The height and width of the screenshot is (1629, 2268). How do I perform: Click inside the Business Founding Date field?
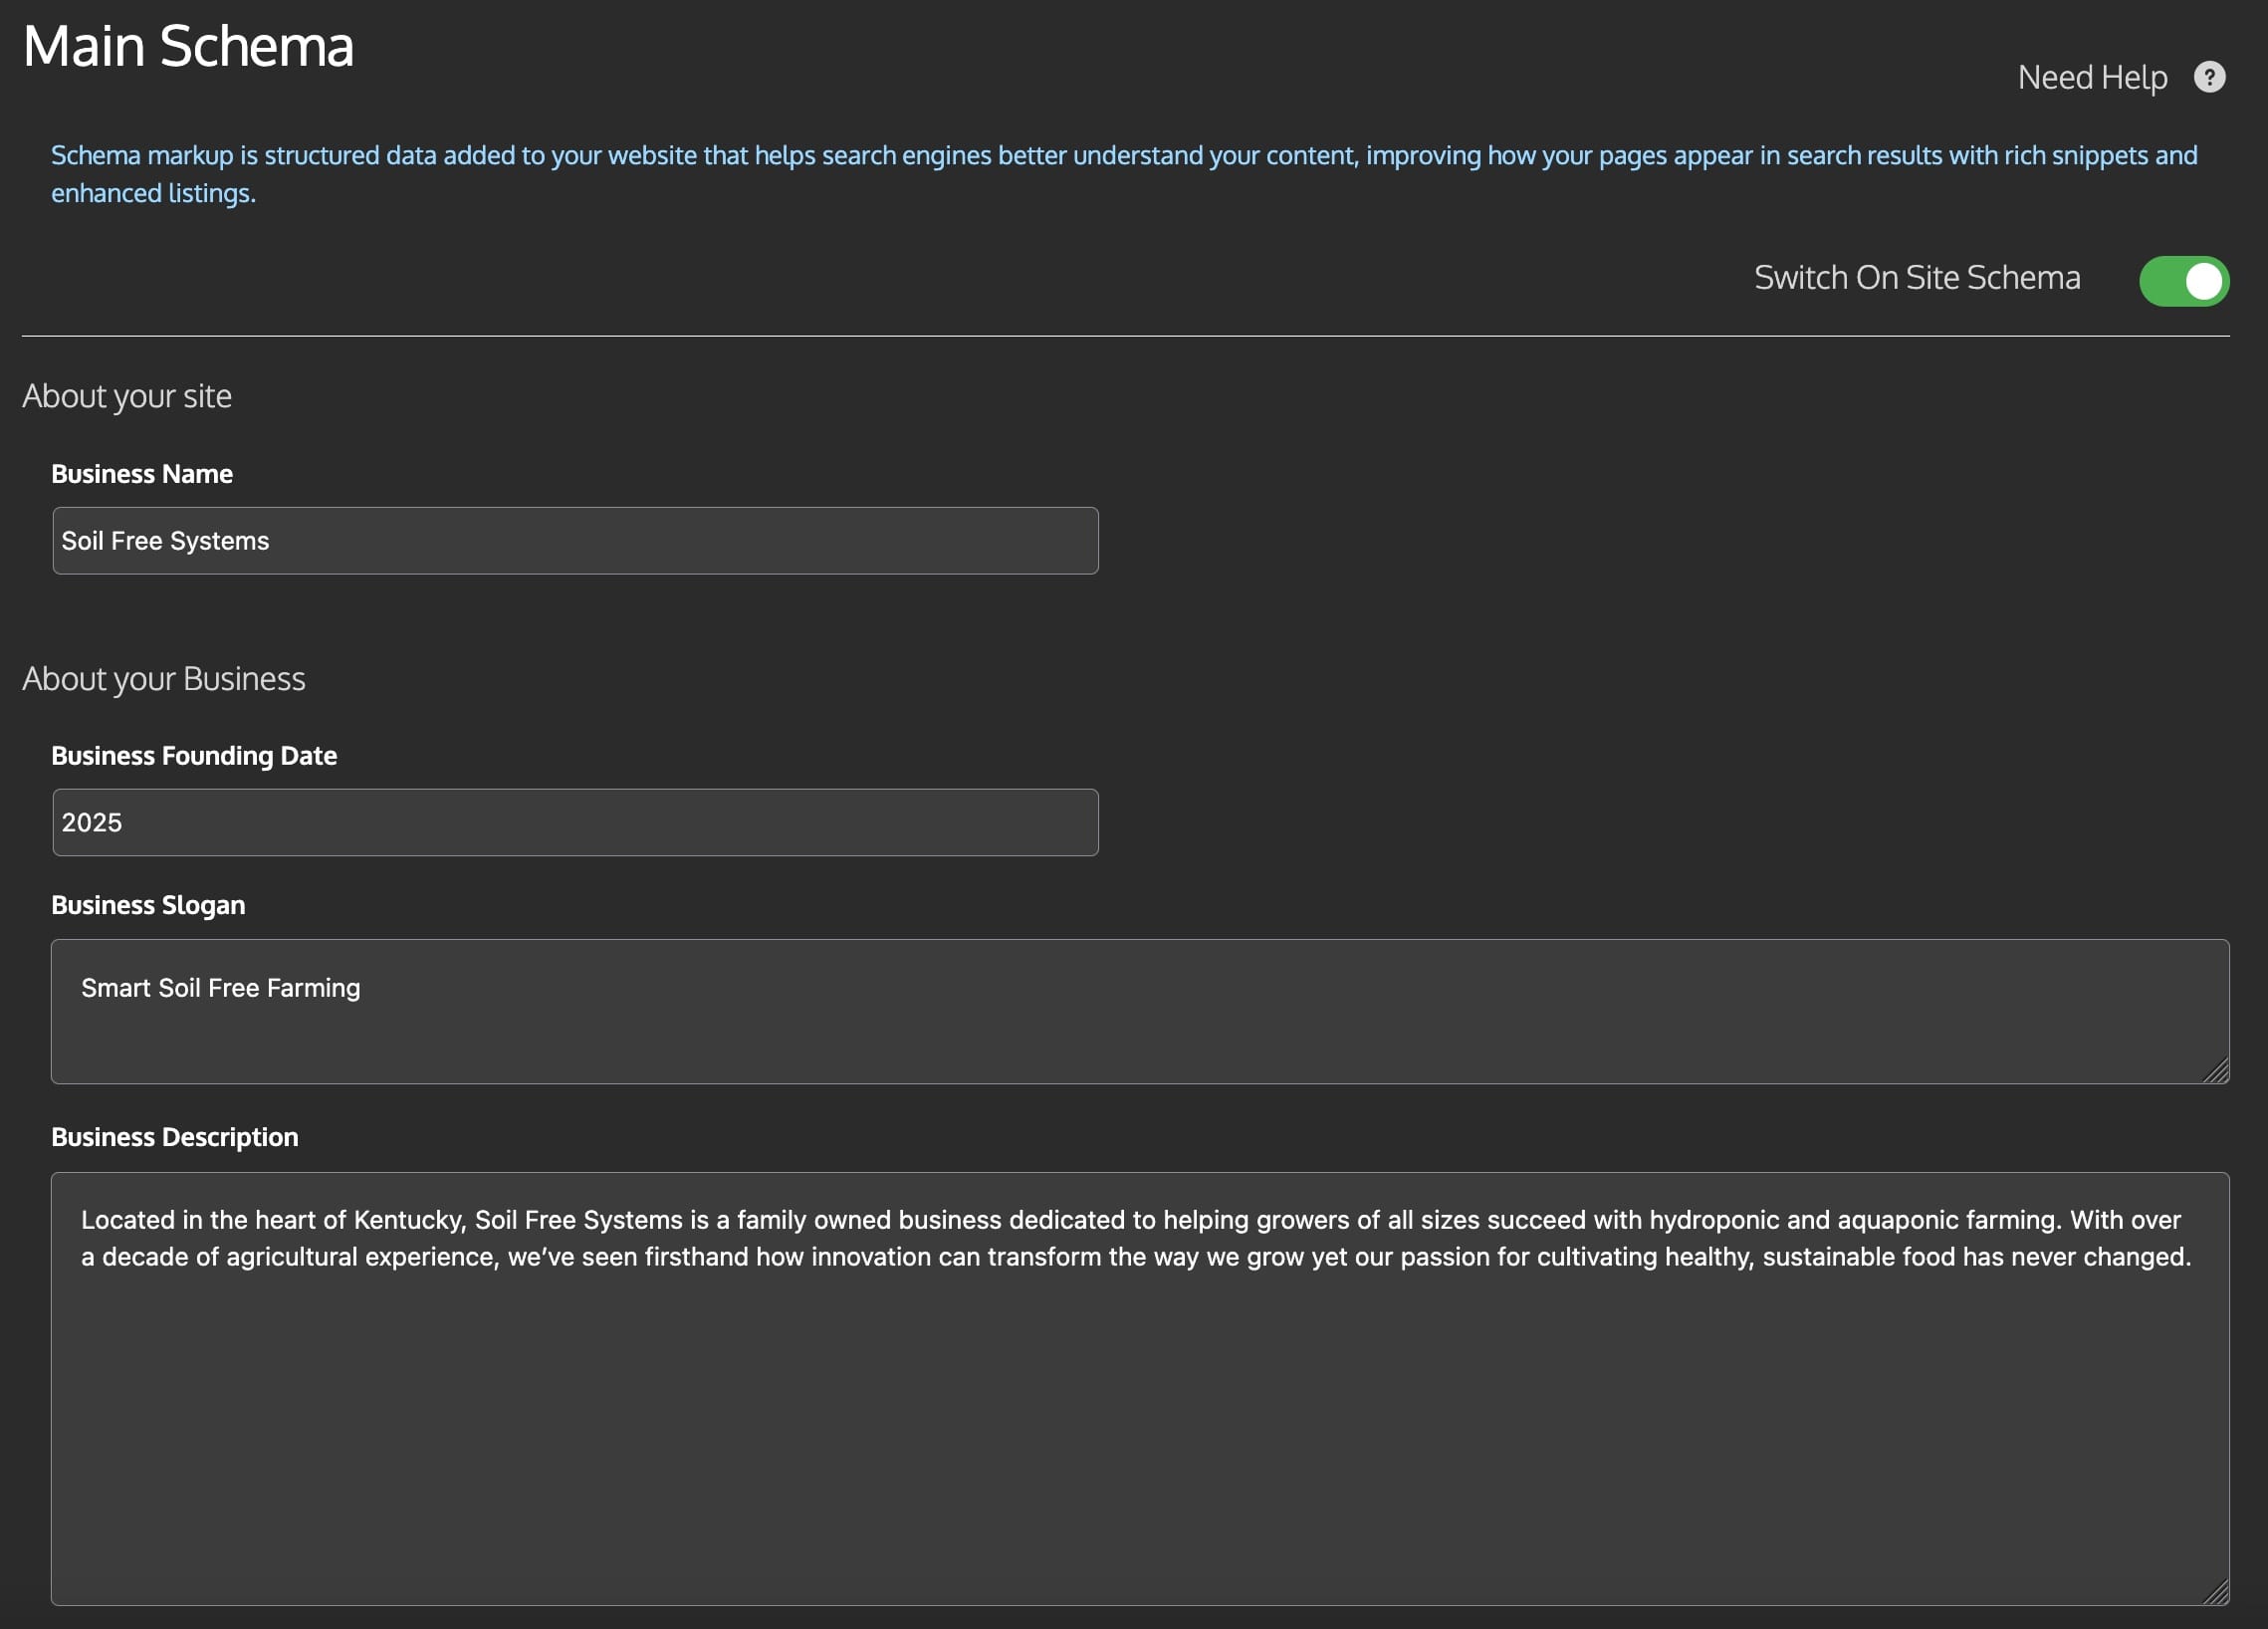575,822
